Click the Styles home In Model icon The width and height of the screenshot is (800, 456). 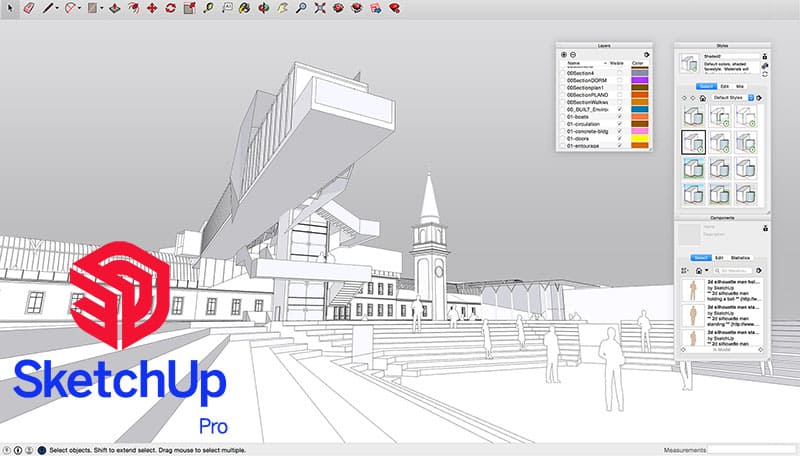click(703, 98)
